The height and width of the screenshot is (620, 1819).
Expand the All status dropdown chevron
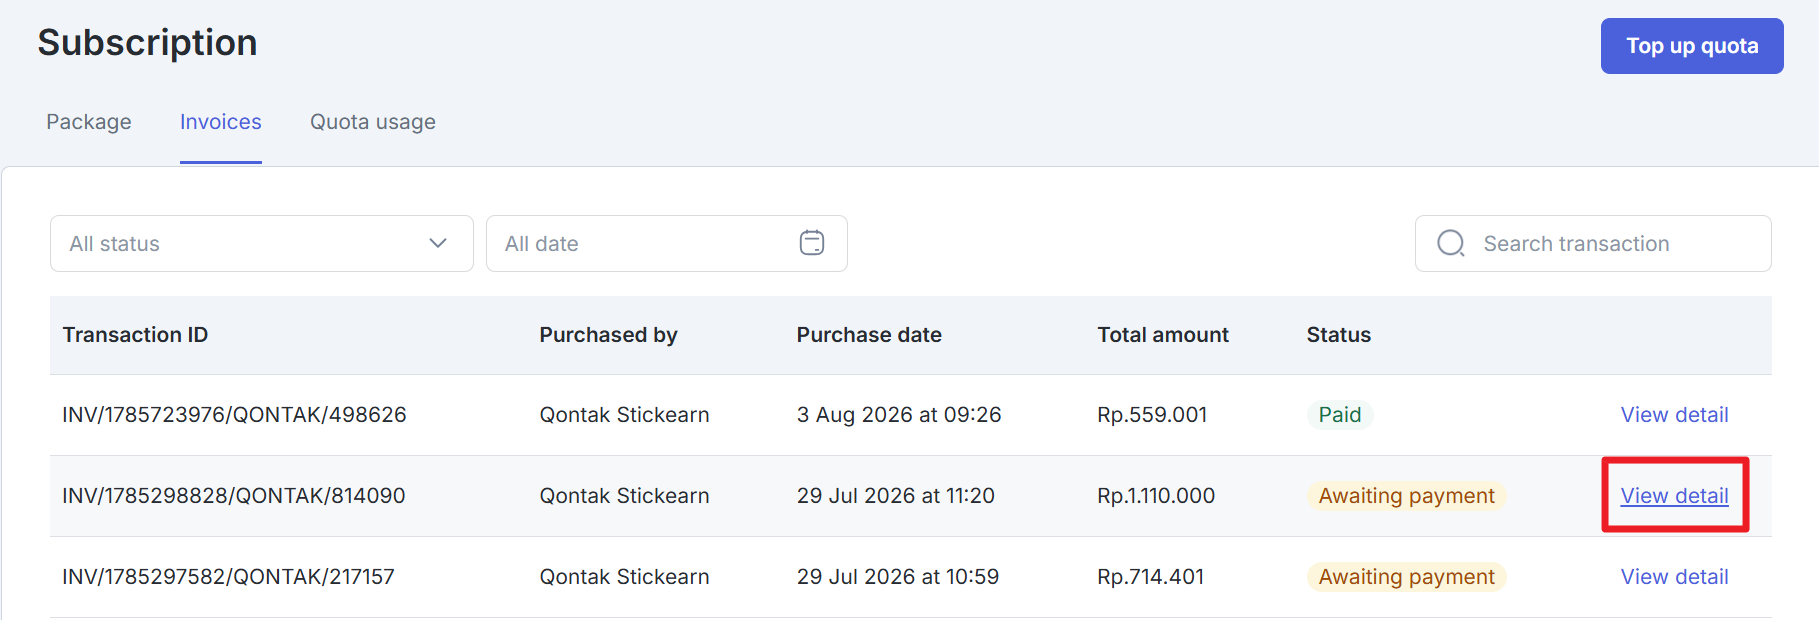click(x=438, y=243)
